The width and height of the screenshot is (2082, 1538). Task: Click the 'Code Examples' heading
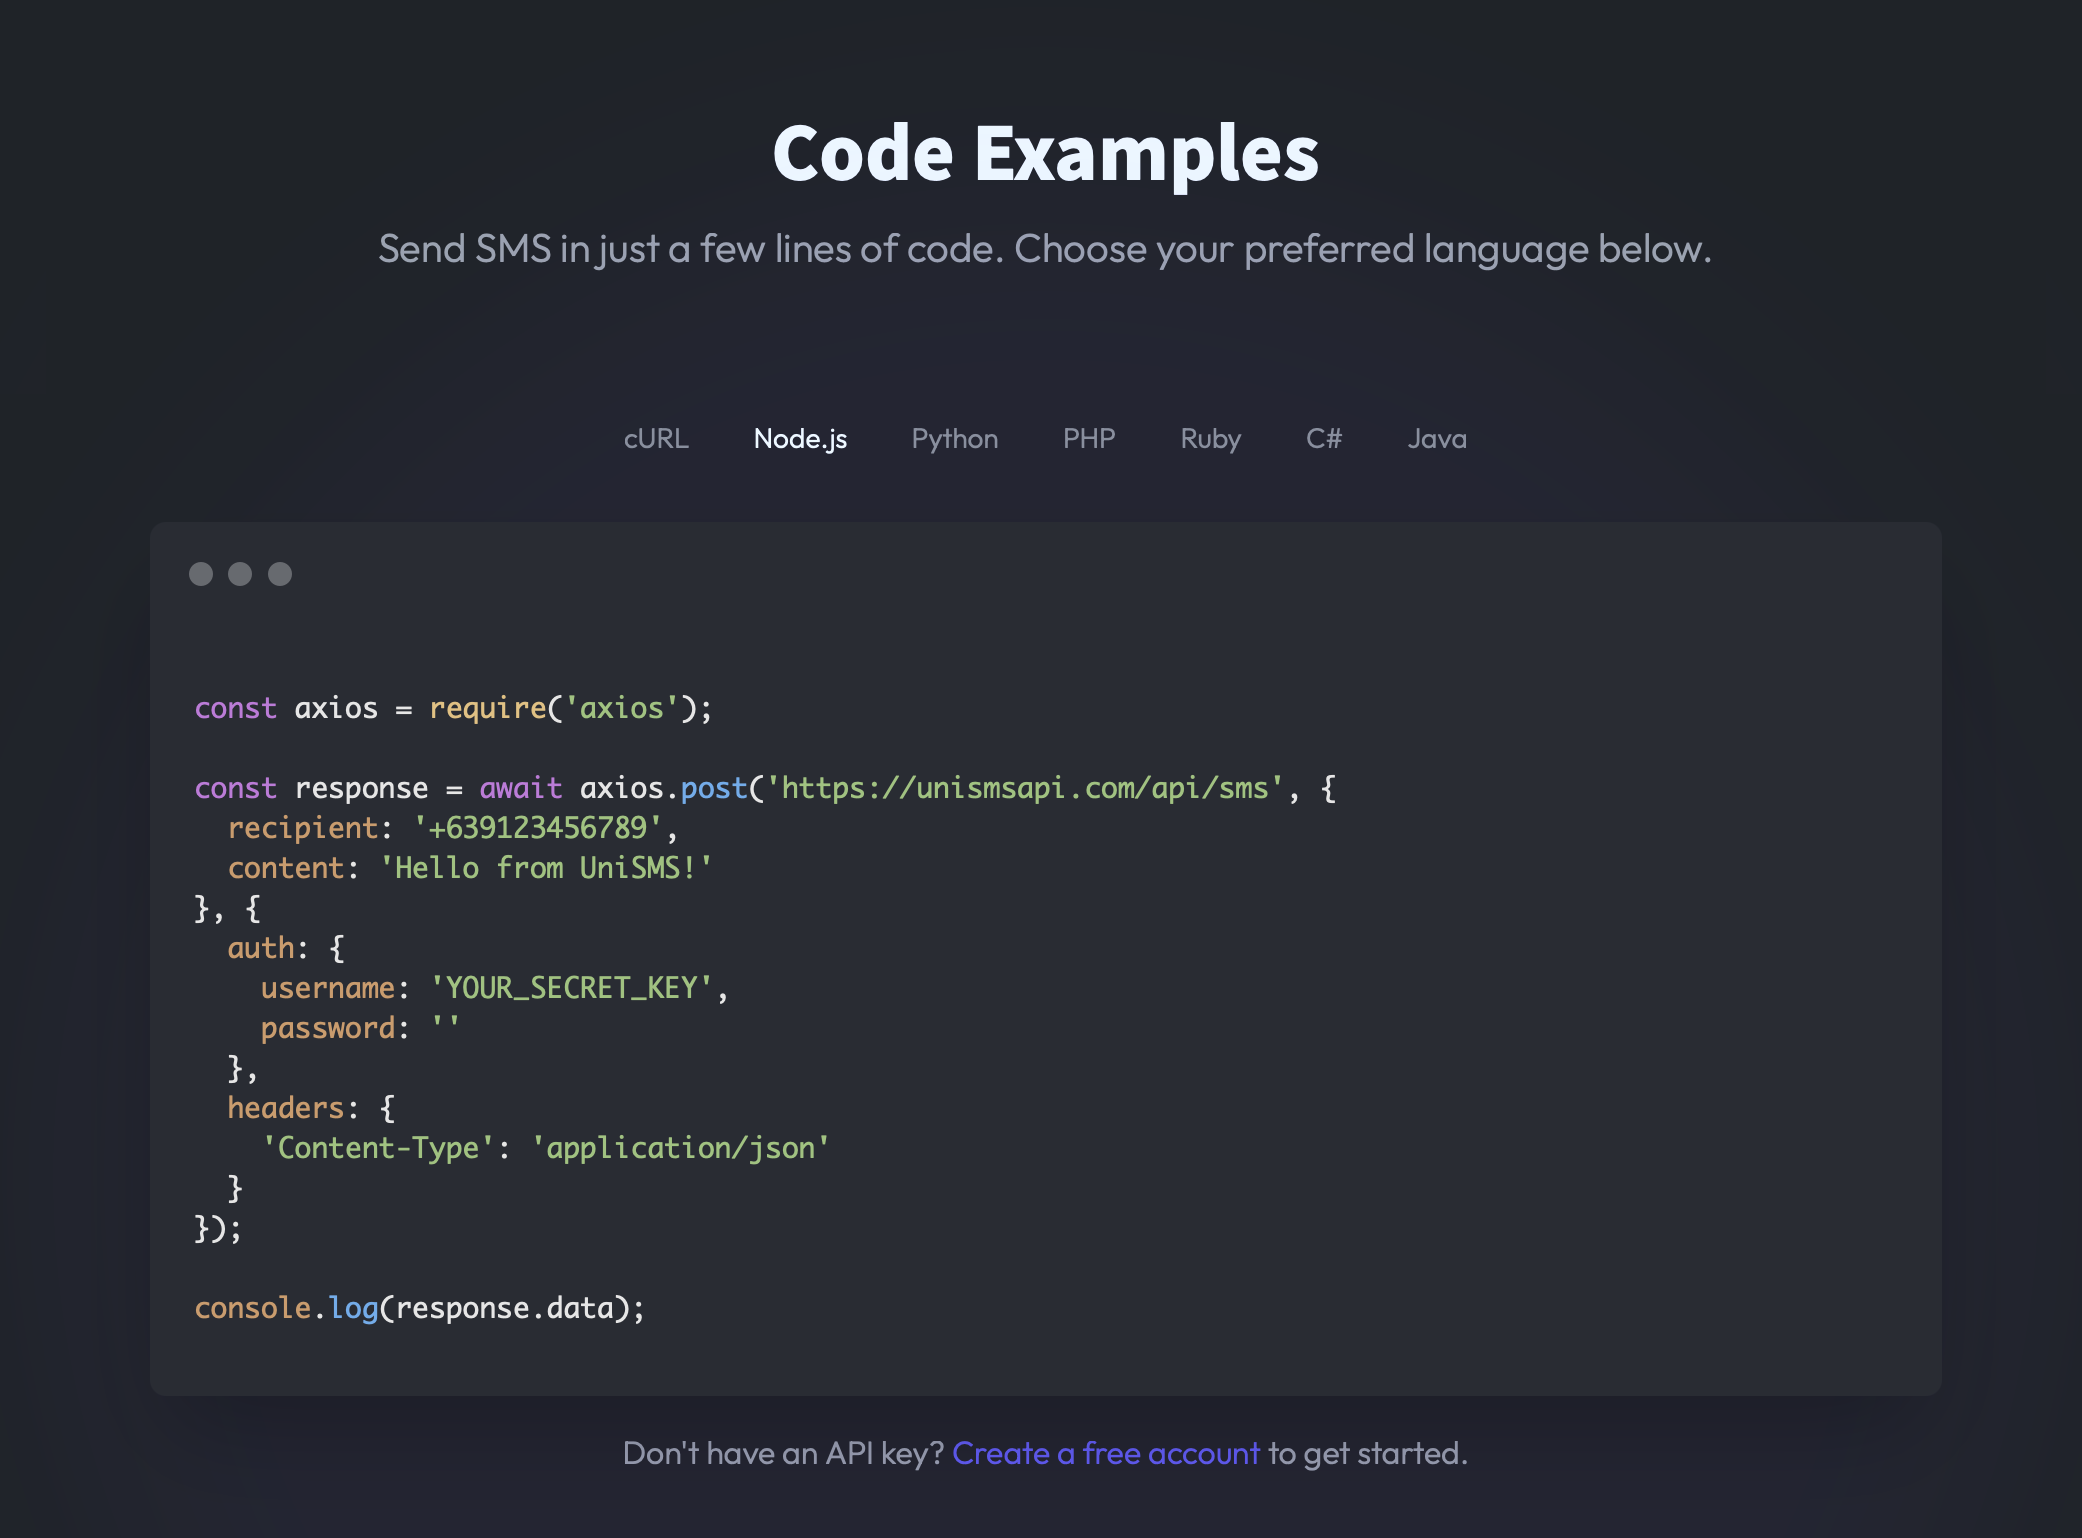[1045, 153]
